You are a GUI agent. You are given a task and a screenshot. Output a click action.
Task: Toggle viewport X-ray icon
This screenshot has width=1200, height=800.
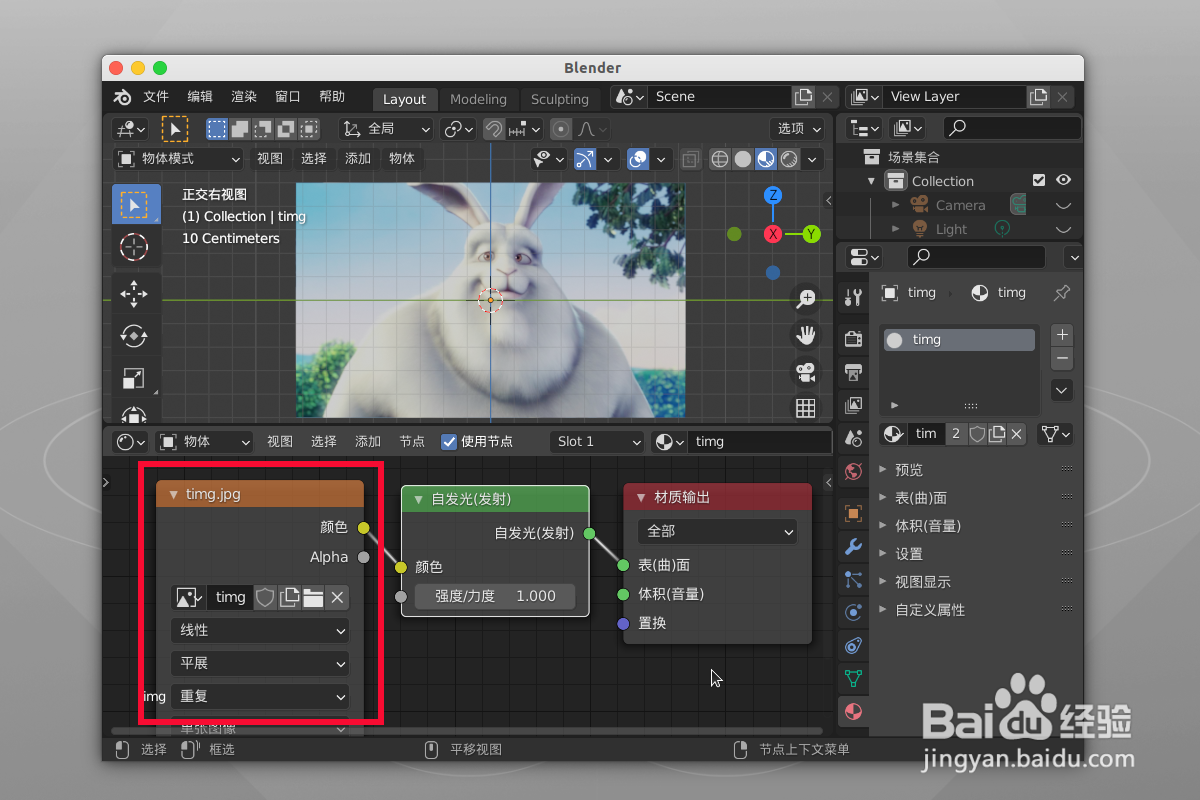coord(690,159)
